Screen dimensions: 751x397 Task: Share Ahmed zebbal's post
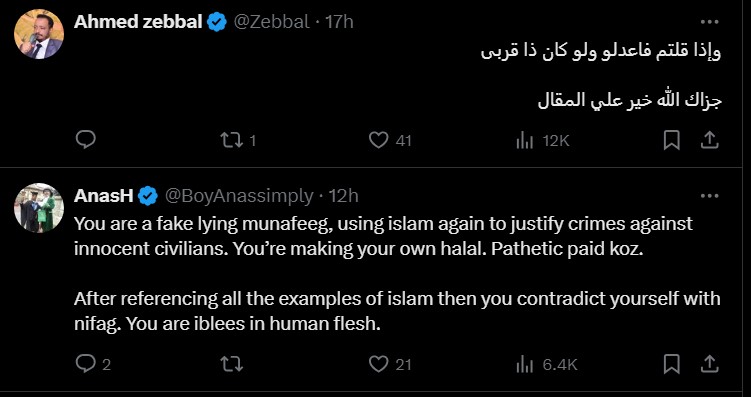click(710, 140)
